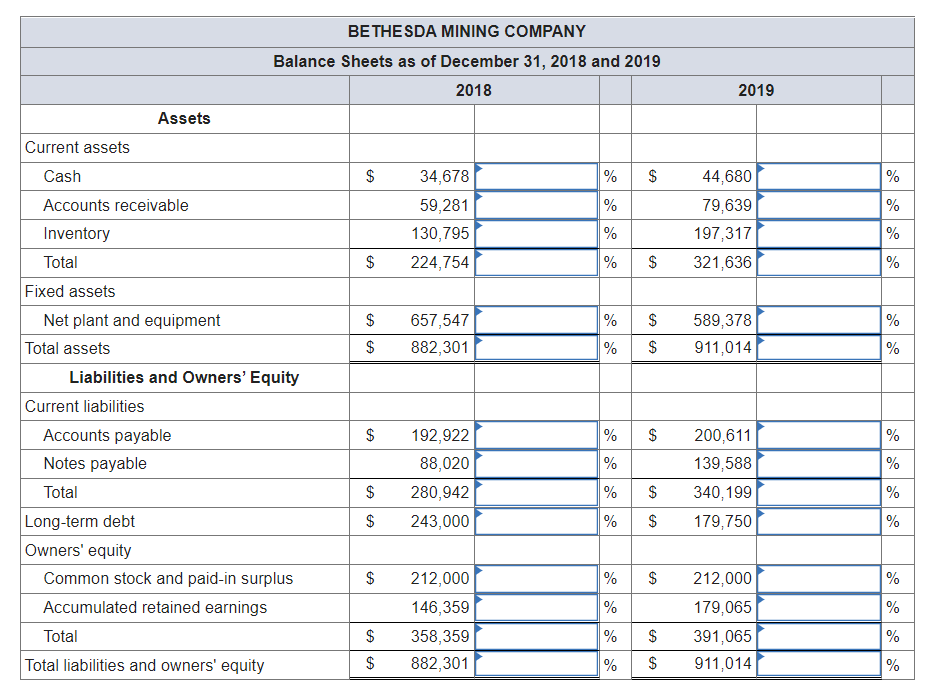Focus the 2018 Notes payable percentage input
This screenshot has width=943, height=692.
pyautogui.click(x=536, y=464)
